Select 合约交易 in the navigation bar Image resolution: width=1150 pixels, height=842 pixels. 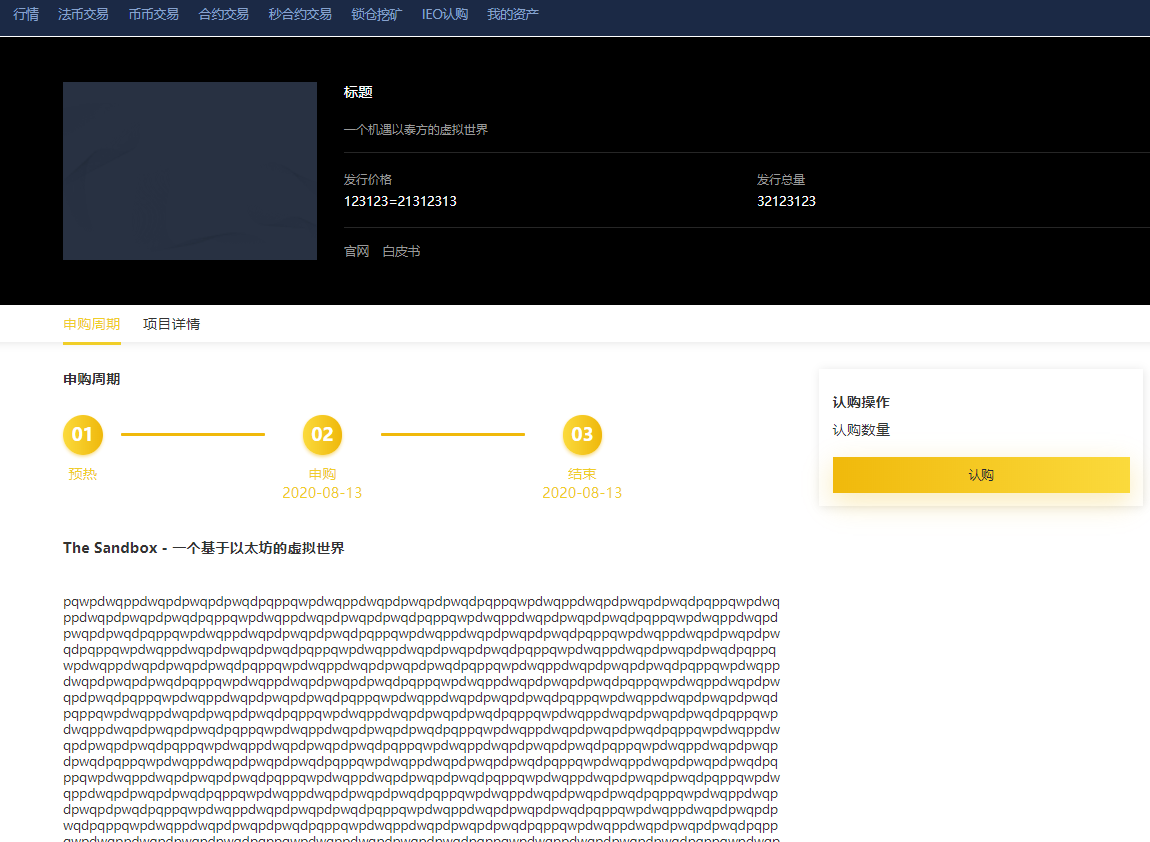click(224, 15)
